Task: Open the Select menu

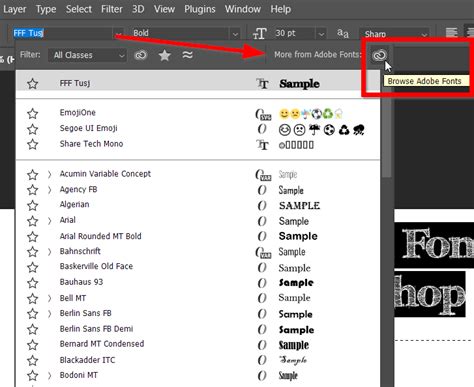Action: coord(79,9)
